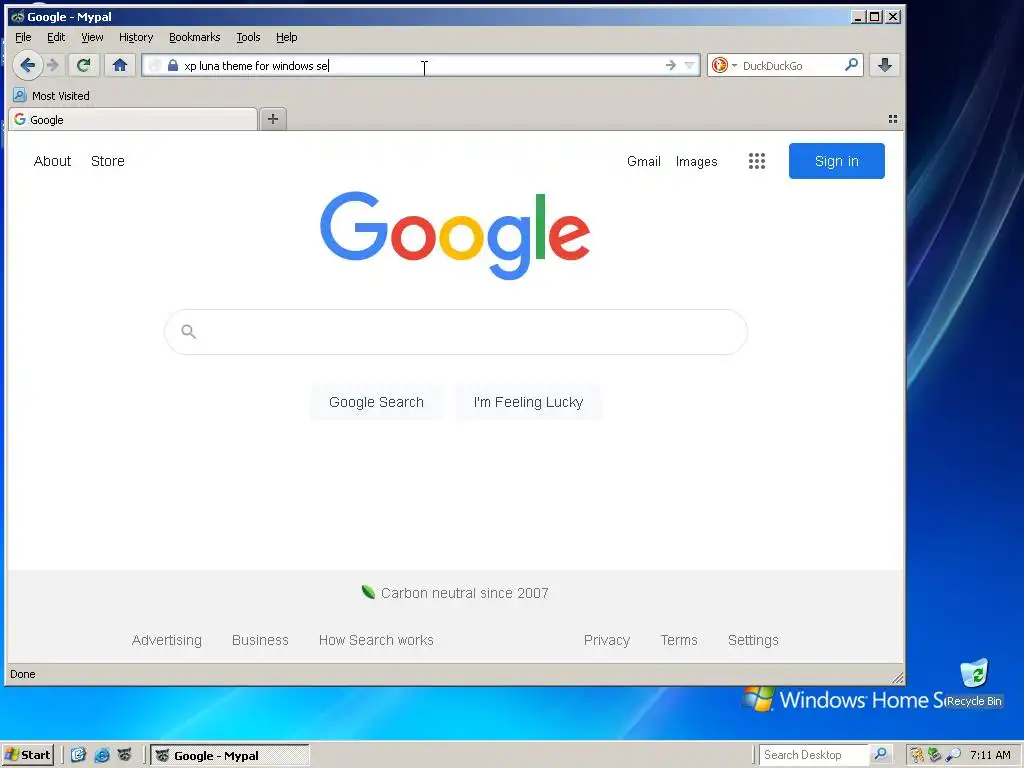1024x768 pixels.
Task: Go back using the back arrow button
Action: coord(27,65)
